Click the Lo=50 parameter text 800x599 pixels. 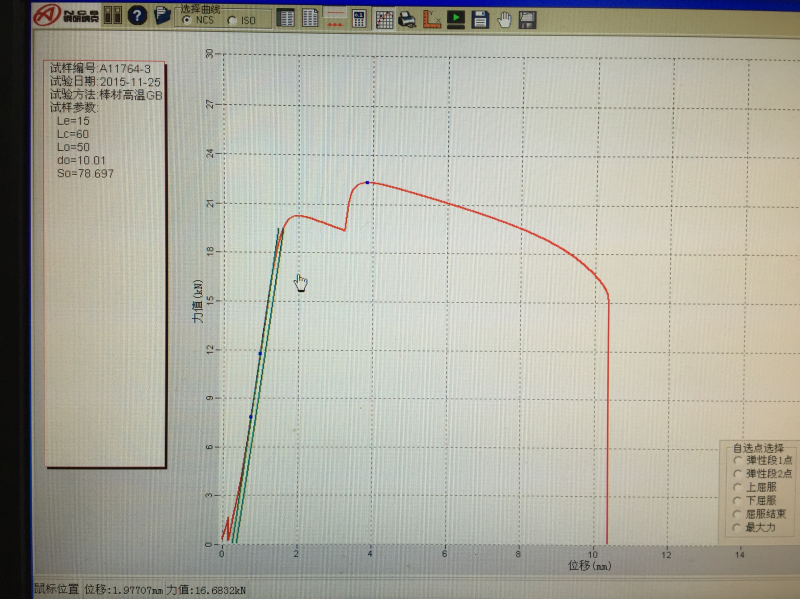coord(73,147)
